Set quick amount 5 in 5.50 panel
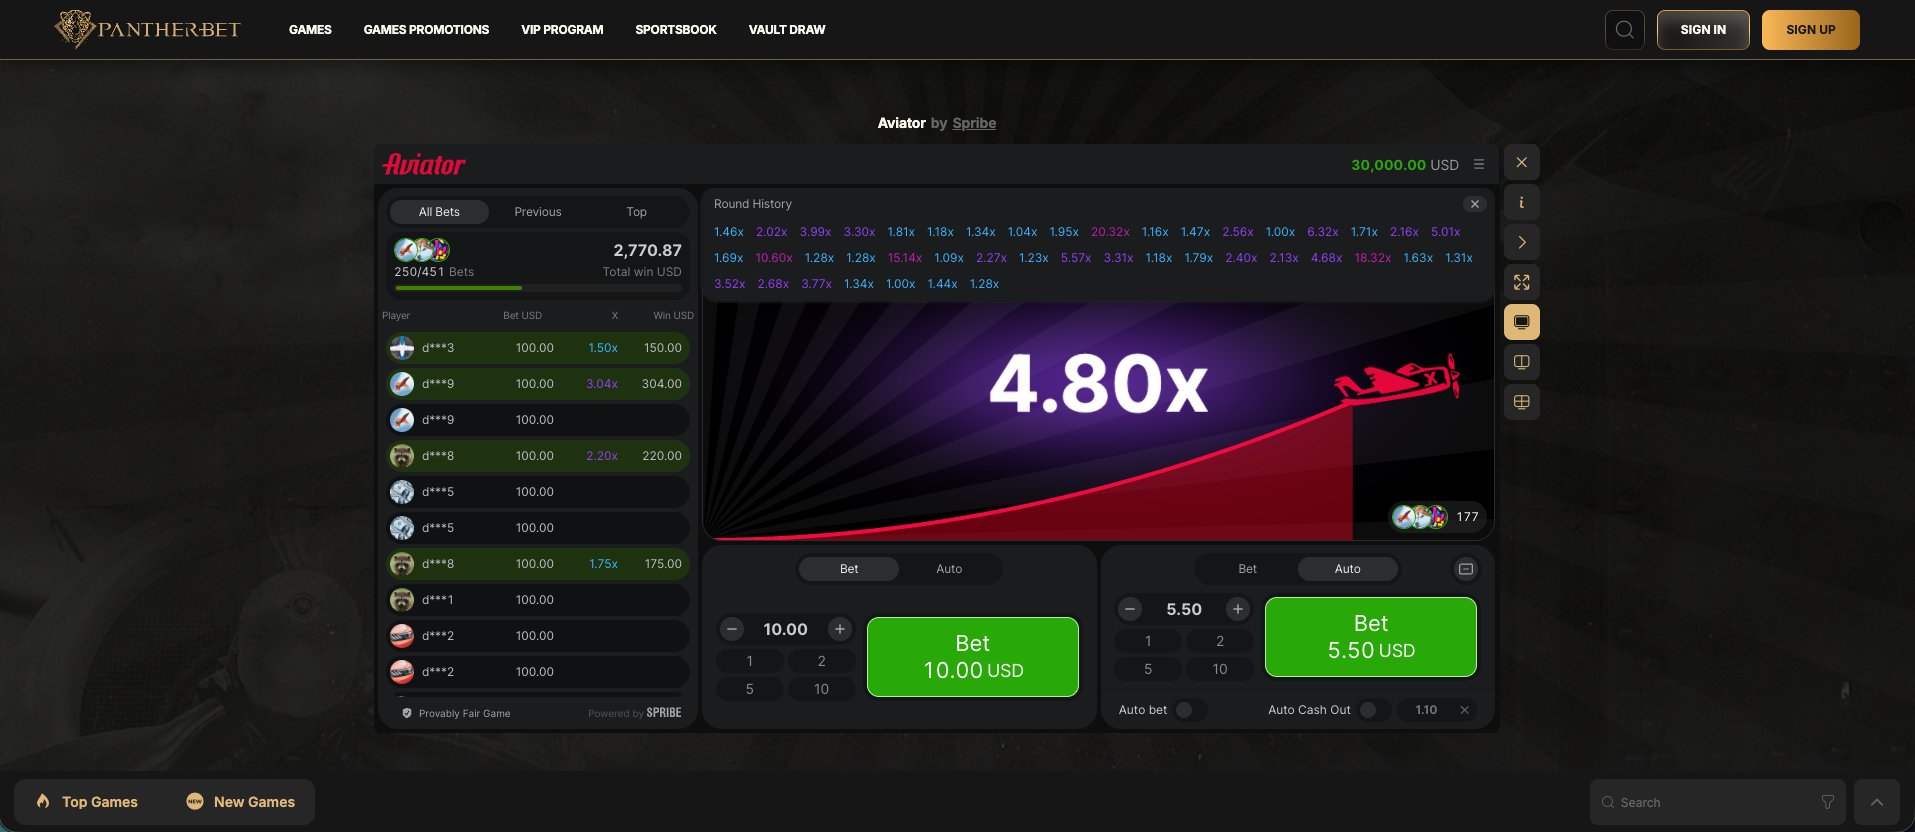The image size is (1915, 832). pos(1148,669)
